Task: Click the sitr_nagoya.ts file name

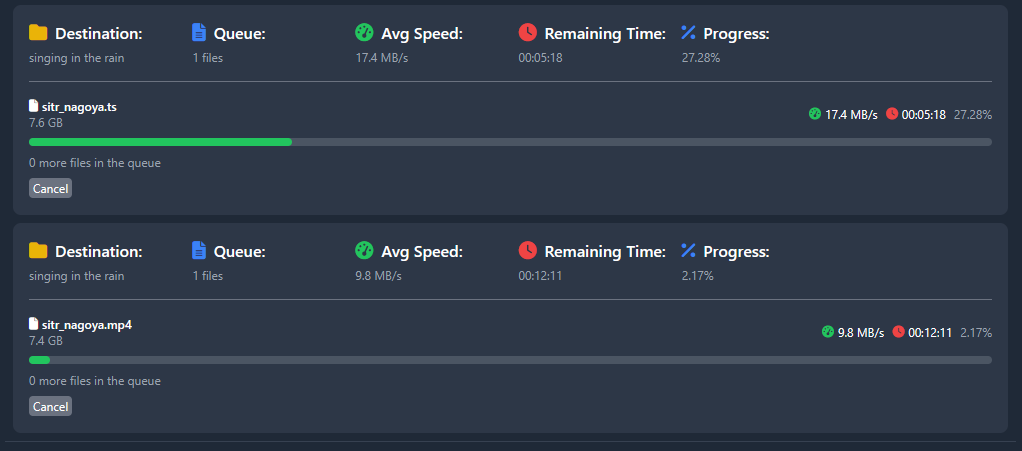Action: click(x=80, y=107)
